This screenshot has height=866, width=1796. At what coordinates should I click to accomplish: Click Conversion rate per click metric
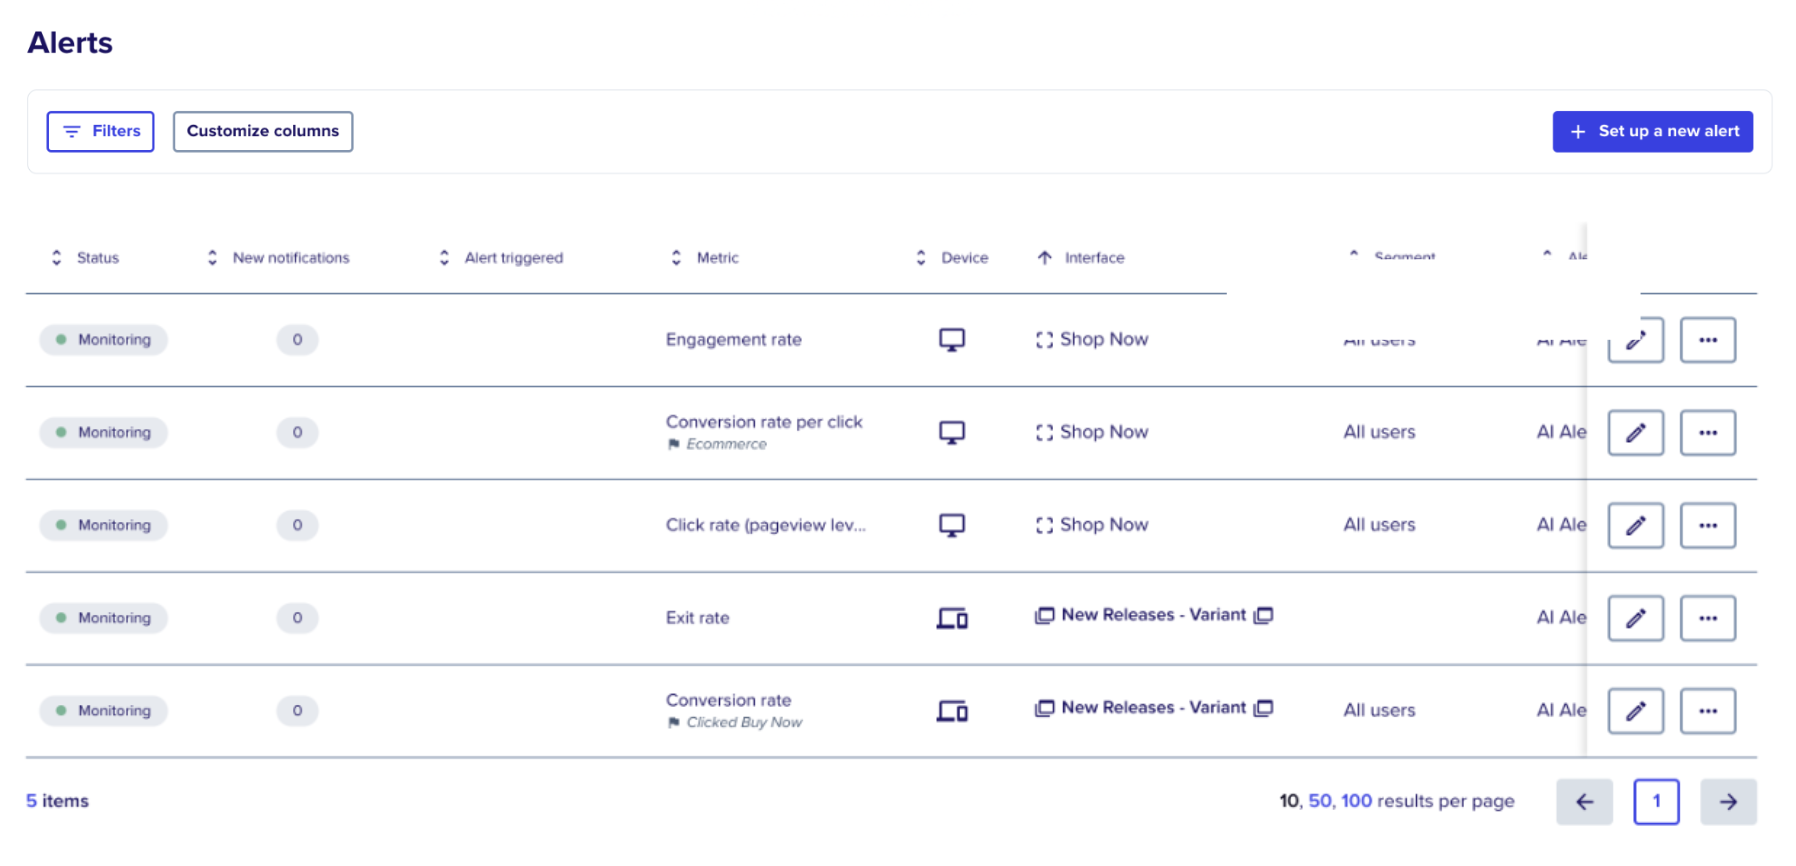click(764, 422)
